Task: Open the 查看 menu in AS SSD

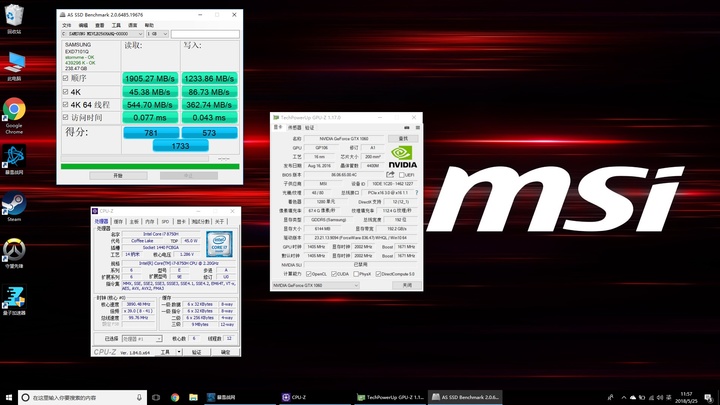Action: point(100,25)
